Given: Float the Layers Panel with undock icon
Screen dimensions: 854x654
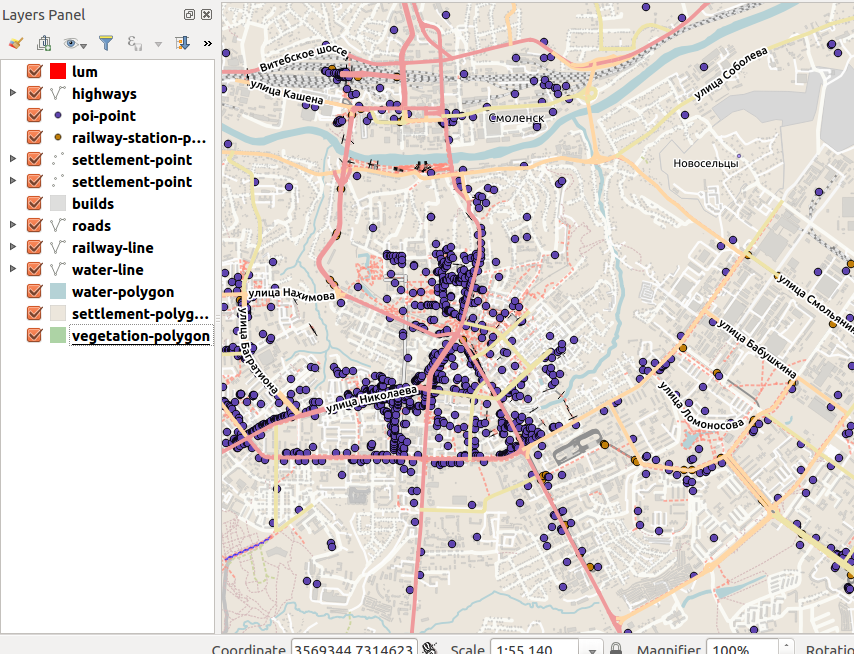Looking at the screenshot, I should click(x=190, y=15).
